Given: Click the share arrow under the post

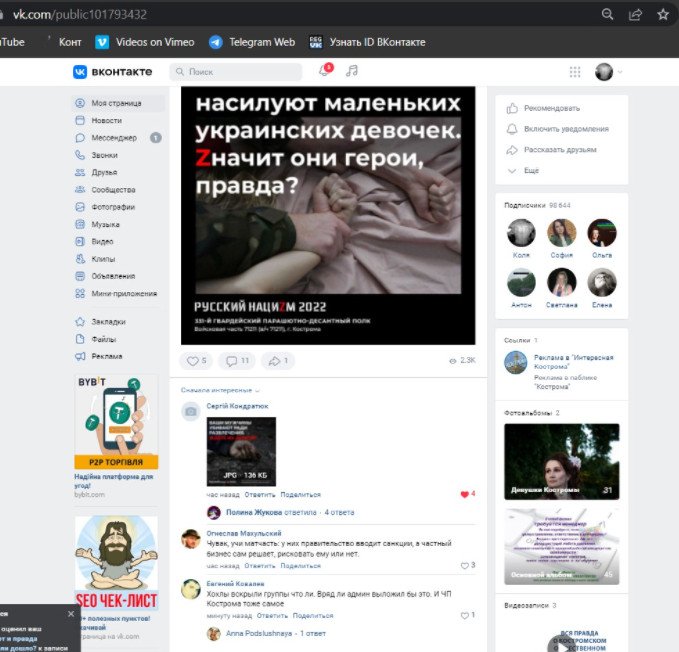Looking at the screenshot, I should pos(277,361).
